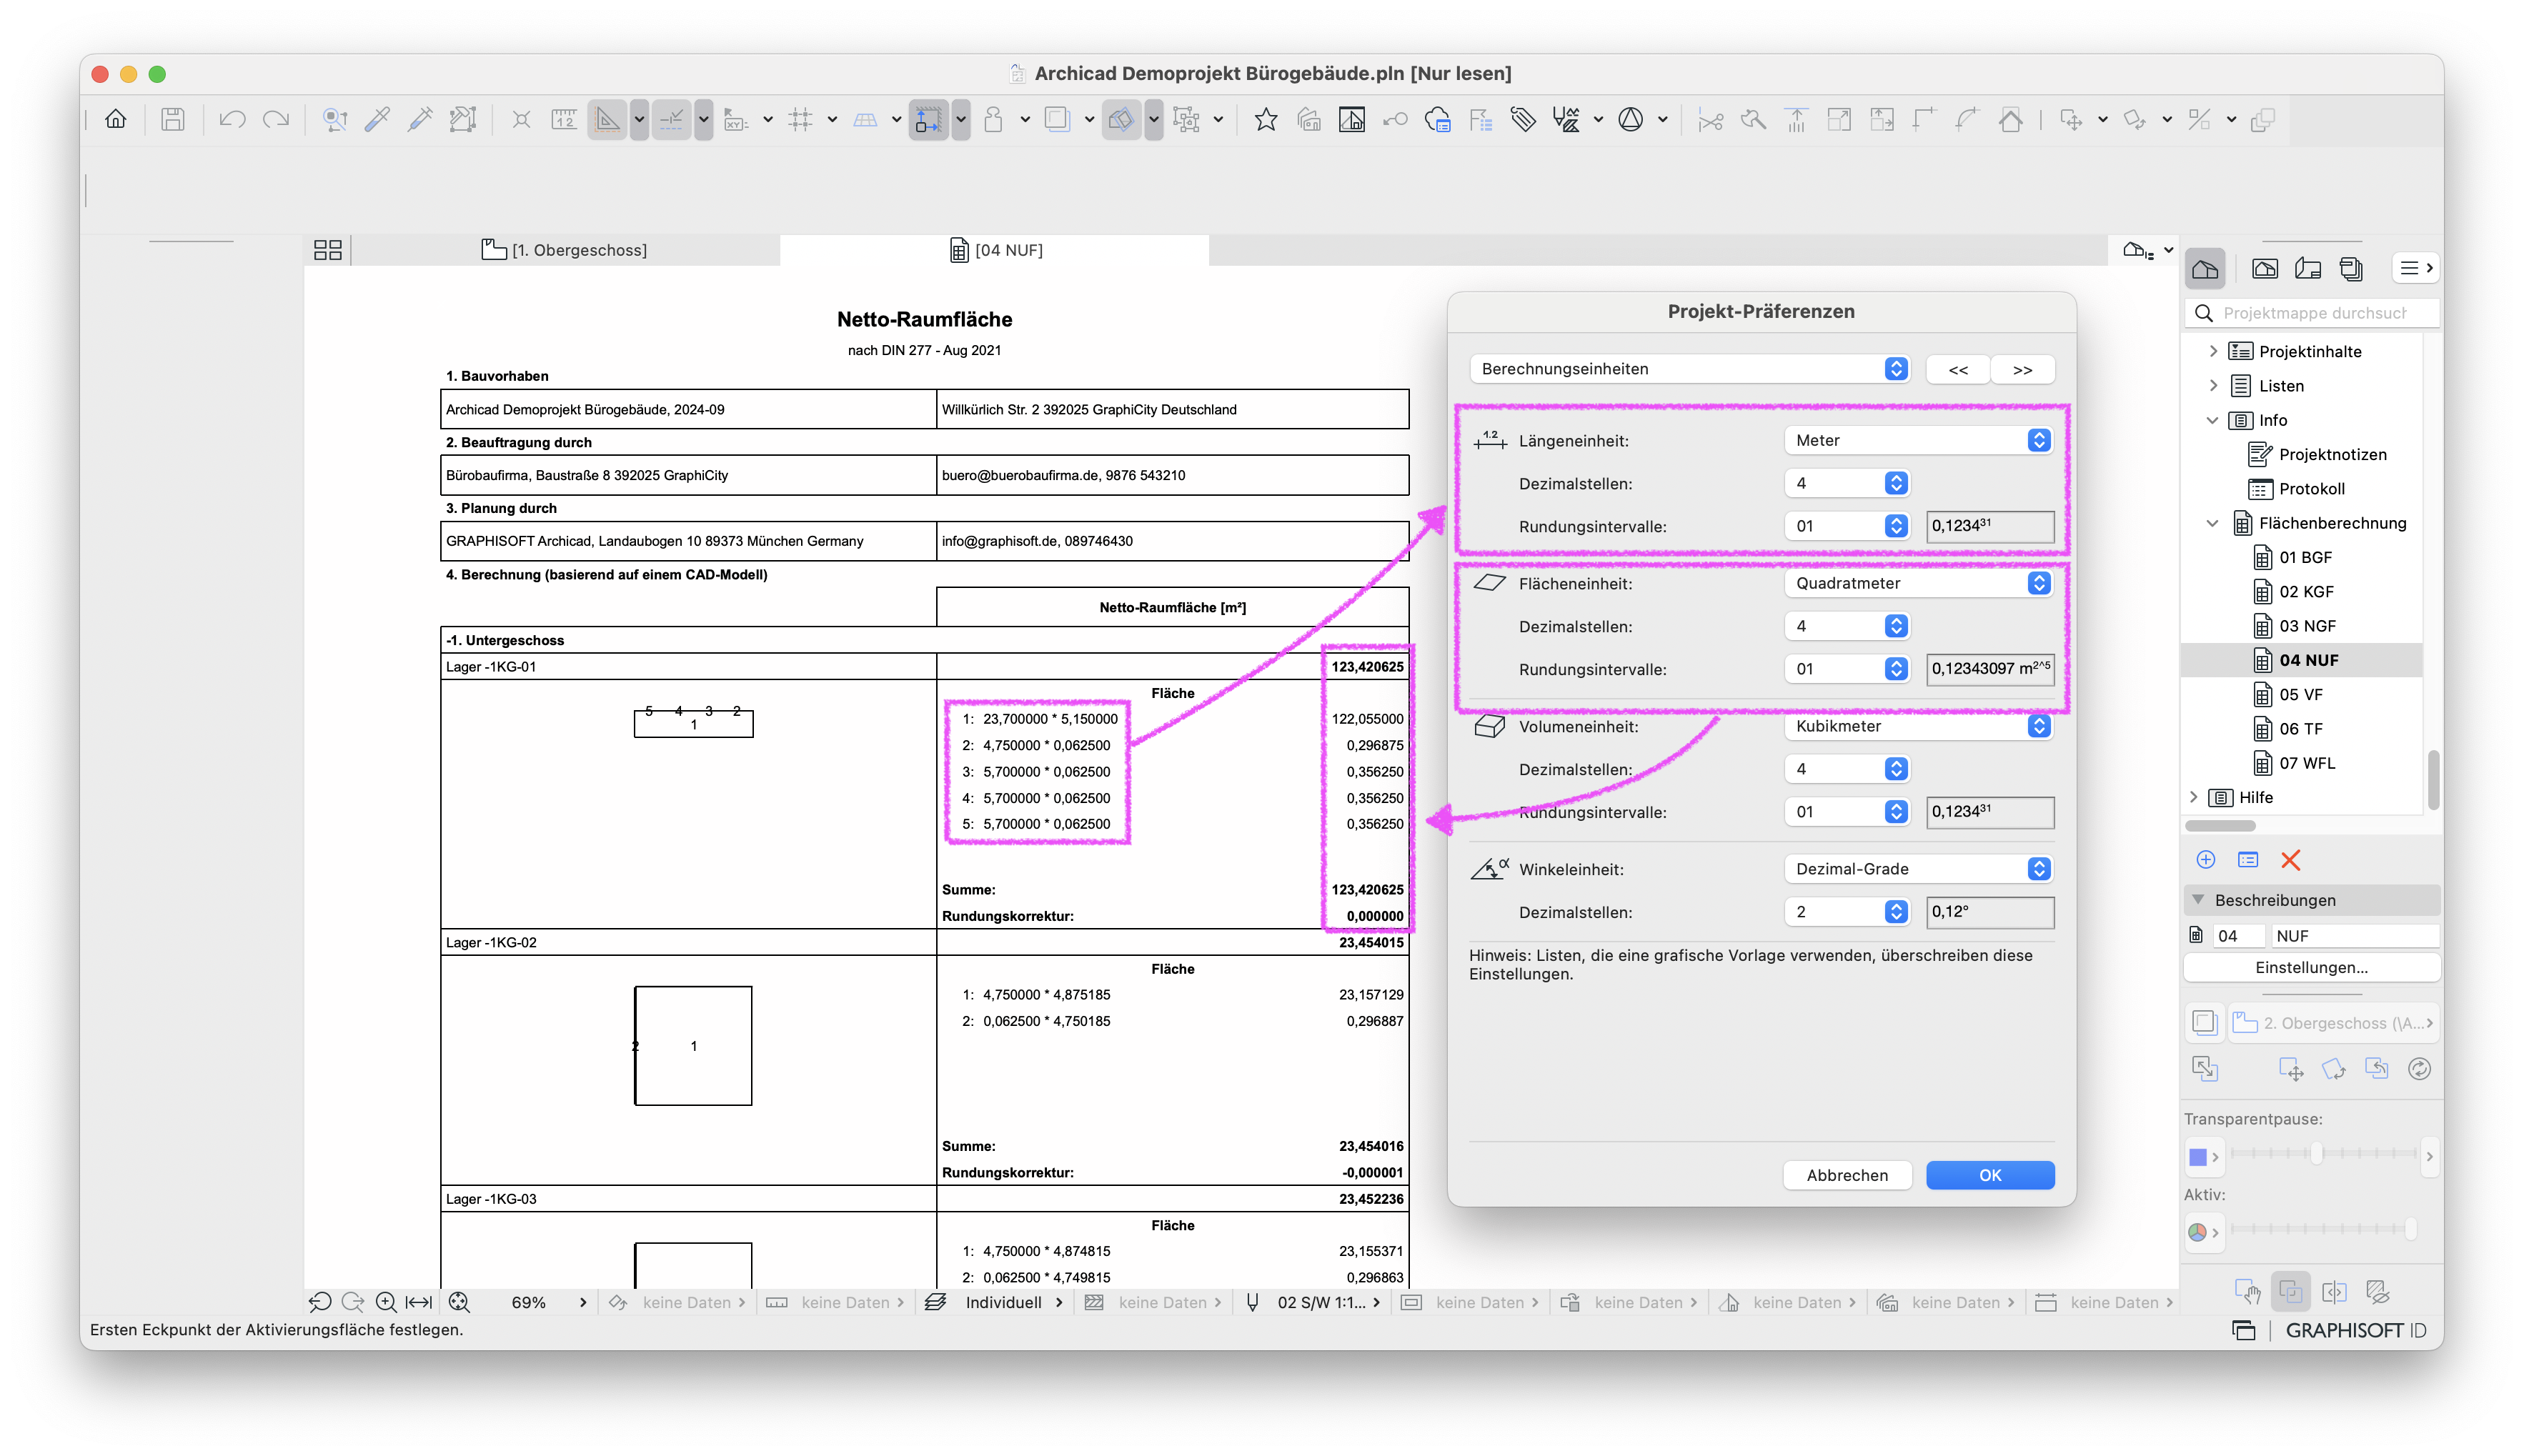Toggle the trace reference square in navigator
Screen dimensions: 2524x1456
click(2204, 1023)
